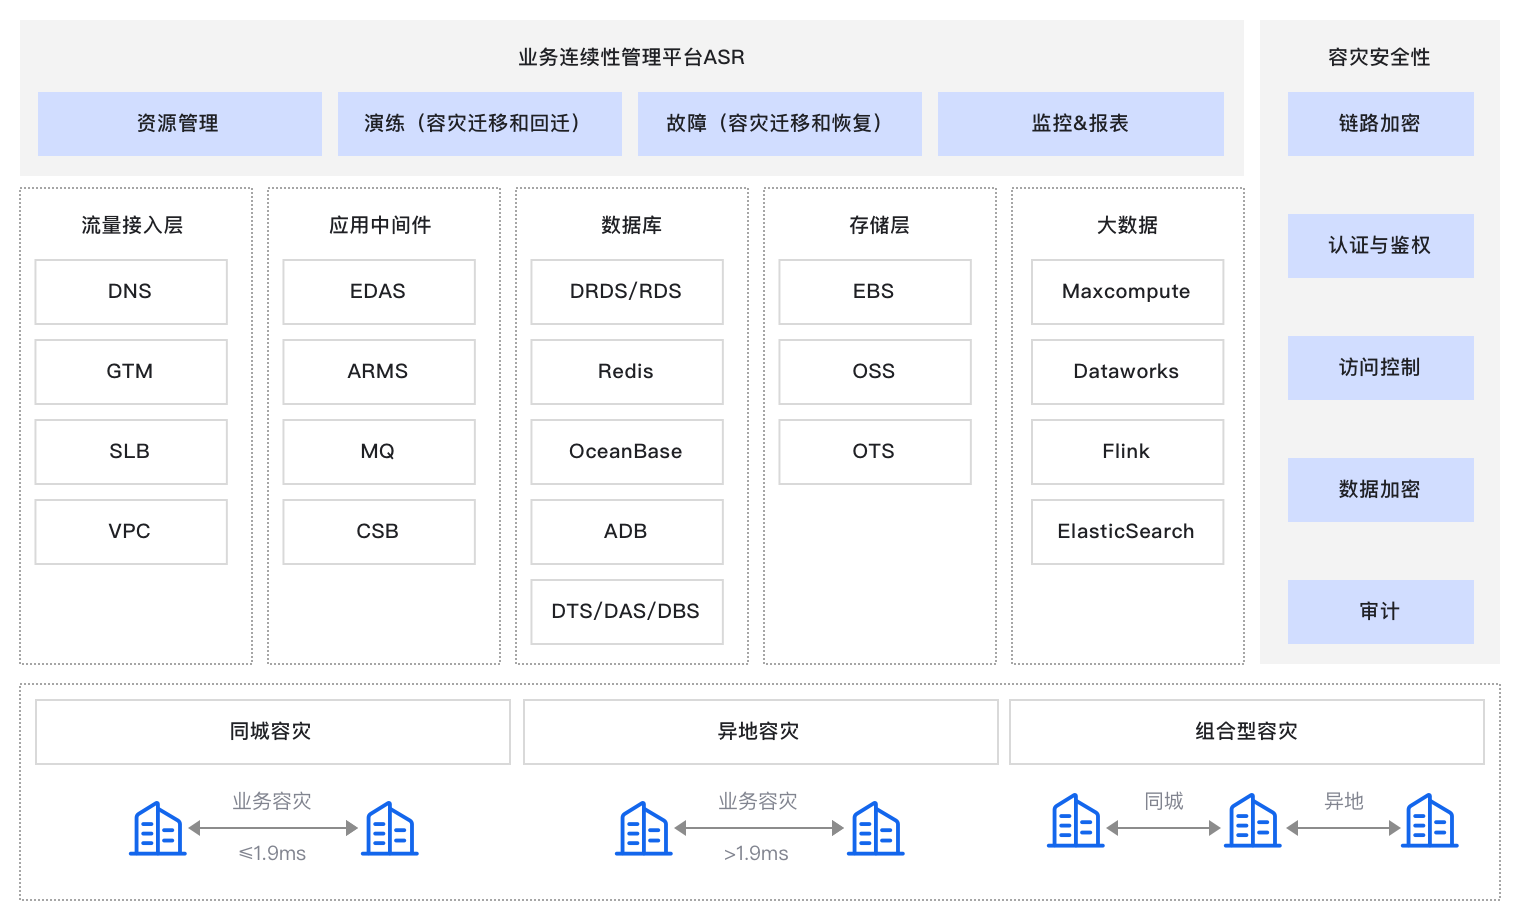Click the 业务容灾 label under 同城容灾
The width and height of the screenshot is (1520, 920).
pyautogui.click(x=272, y=802)
